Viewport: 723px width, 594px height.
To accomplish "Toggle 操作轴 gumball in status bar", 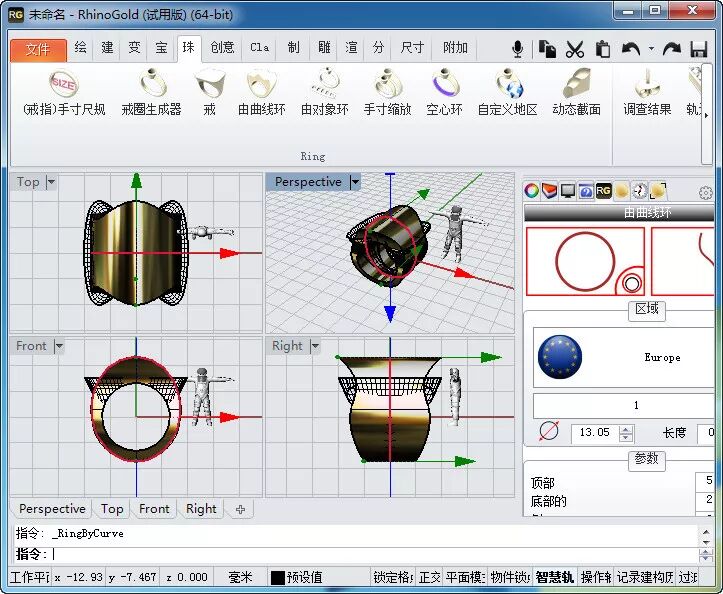I will tap(596, 577).
